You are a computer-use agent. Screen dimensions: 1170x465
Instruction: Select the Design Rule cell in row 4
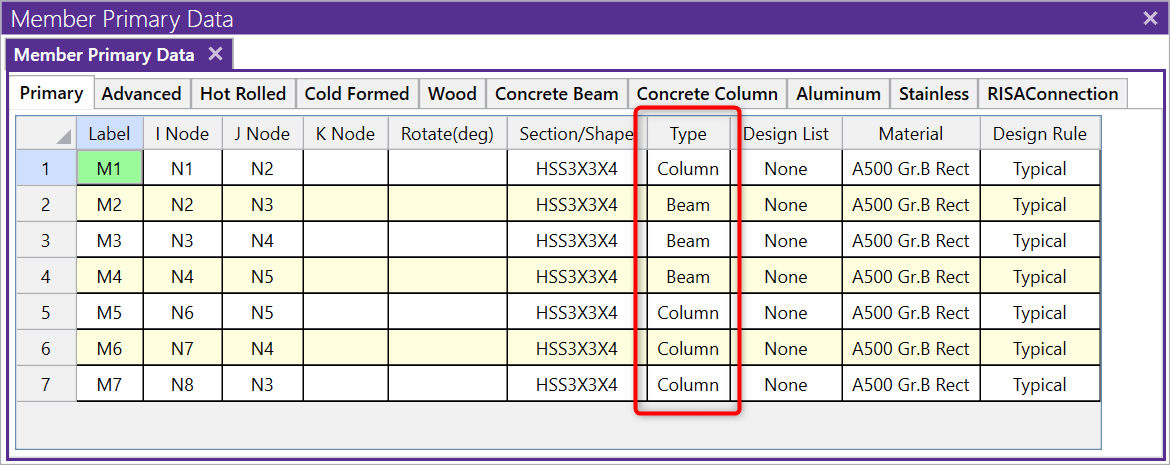(x=1039, y=277)
